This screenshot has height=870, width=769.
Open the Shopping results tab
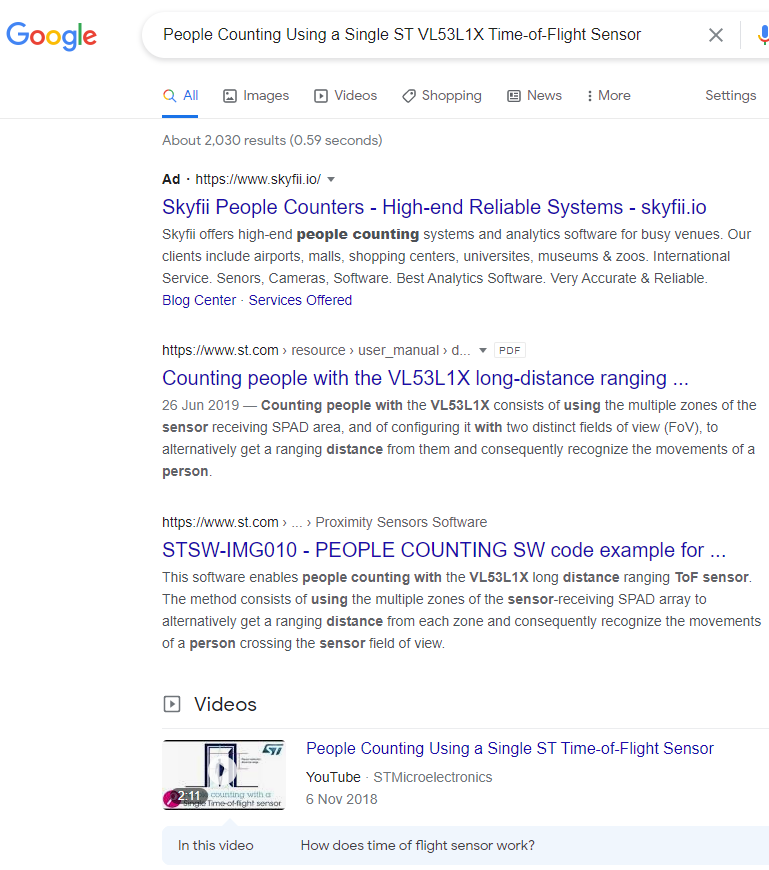pyautogui.click(x=442, y=95)
